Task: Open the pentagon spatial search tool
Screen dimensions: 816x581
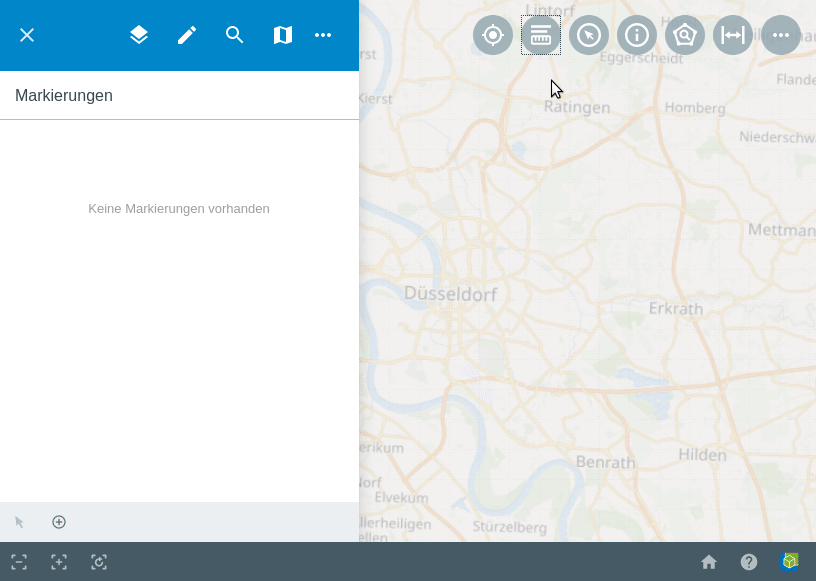Action: point(685,35)
